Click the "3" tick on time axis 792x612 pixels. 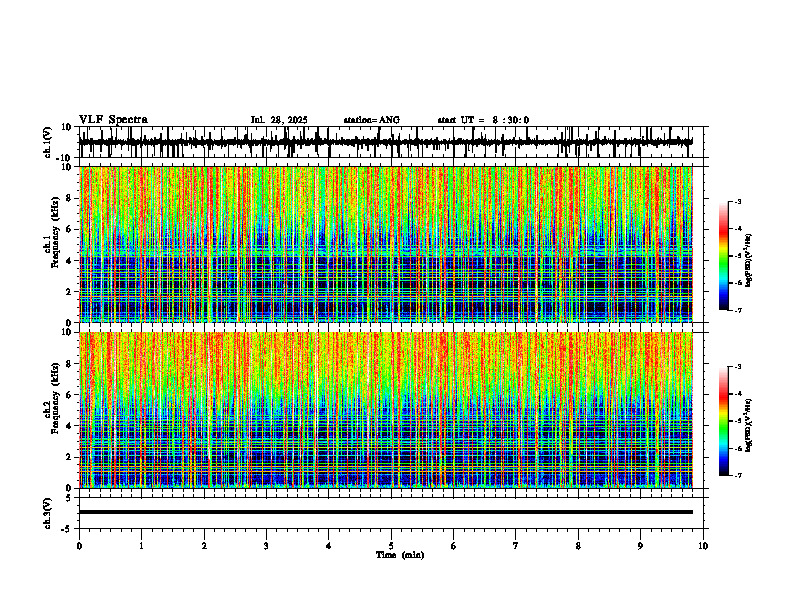(266, 546)
